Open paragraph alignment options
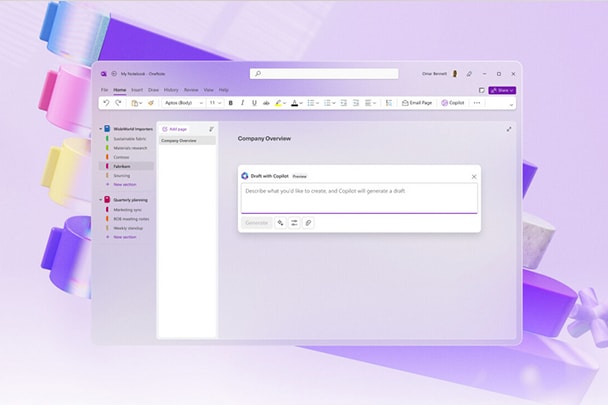Screen dimensions: 608x405 [x=370, y=103]
